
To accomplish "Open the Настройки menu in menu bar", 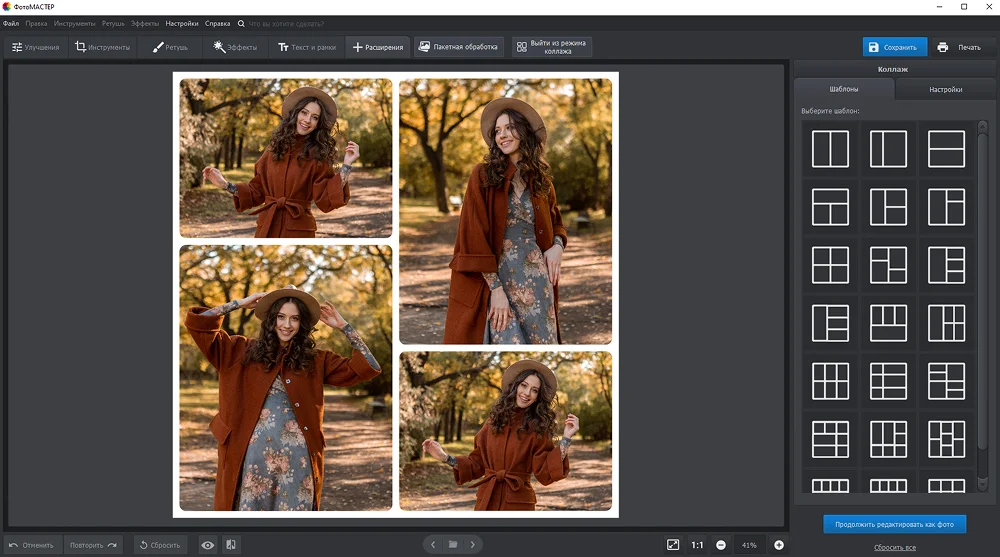I will click(x=182, y=24).
